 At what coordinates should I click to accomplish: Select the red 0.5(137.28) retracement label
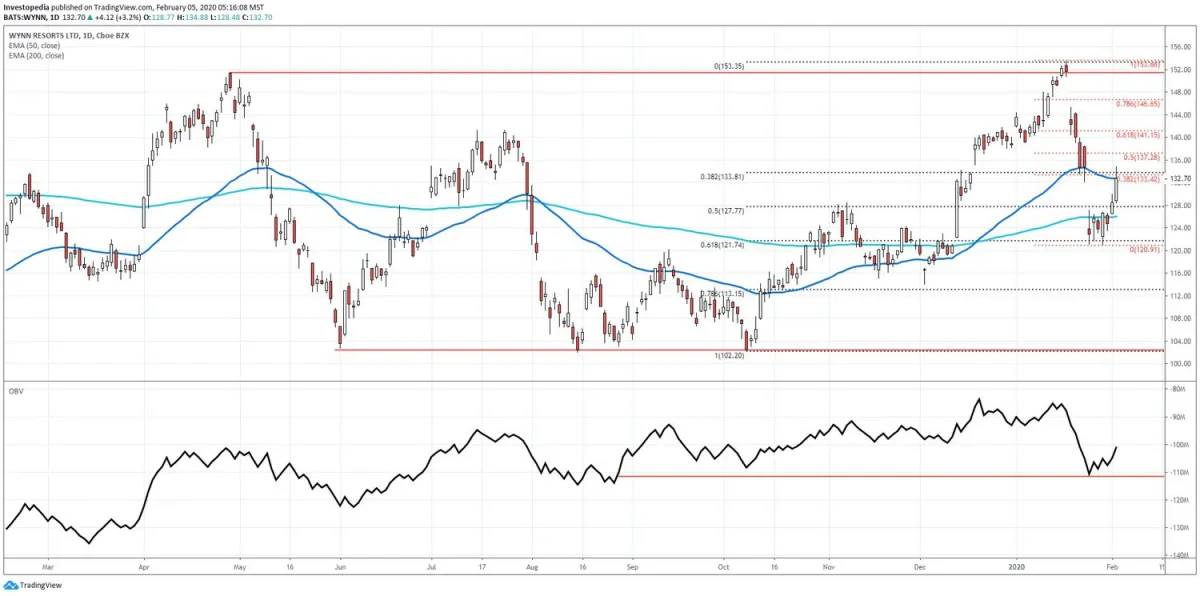coord(1141,156)
